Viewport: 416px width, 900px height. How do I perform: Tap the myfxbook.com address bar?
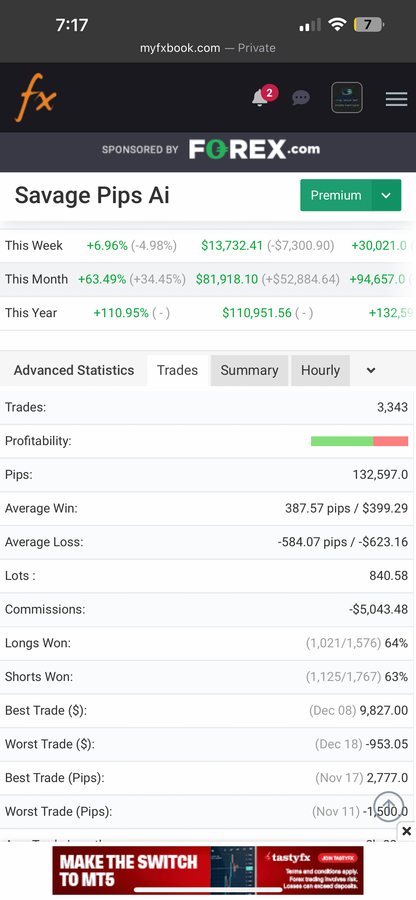click(x=208, y=48)
